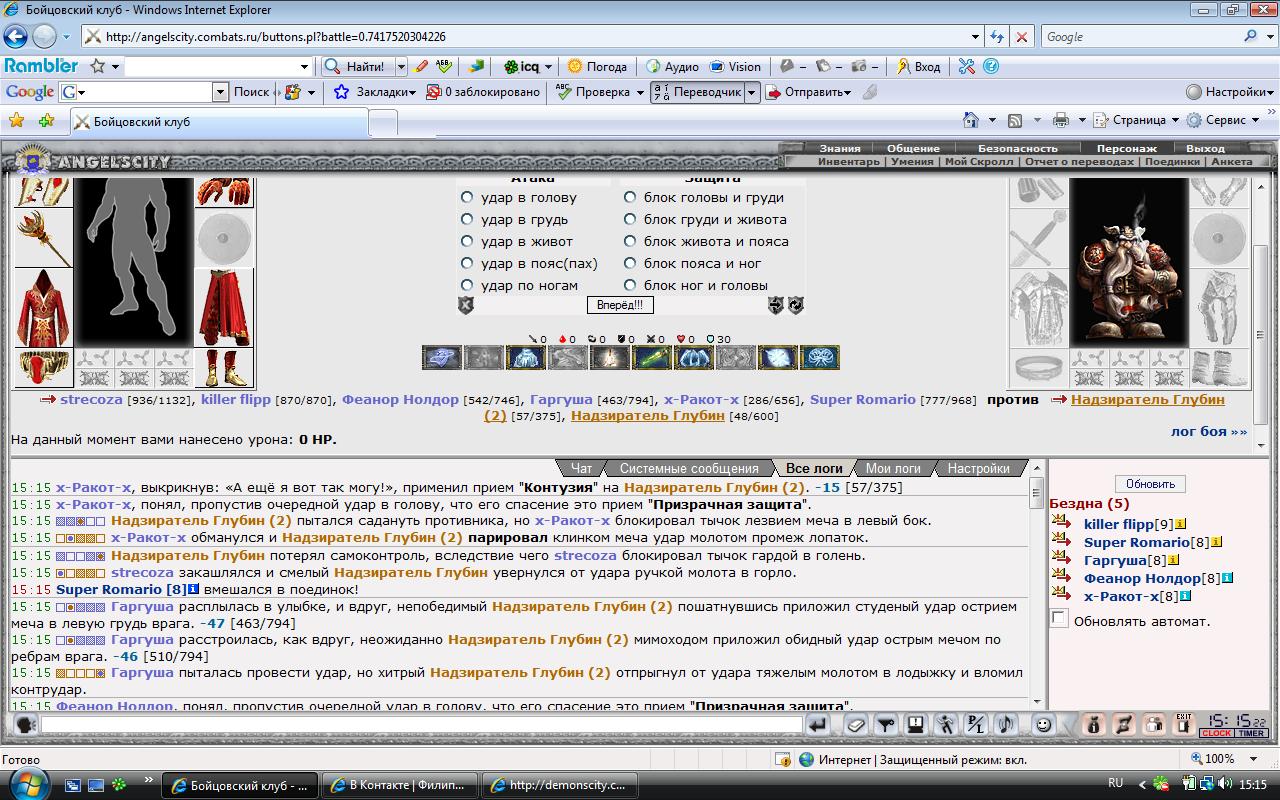The image size is (1280, 800).
Task: Expand the icq toolbar dropdown
Action: [x=550, y=67]
